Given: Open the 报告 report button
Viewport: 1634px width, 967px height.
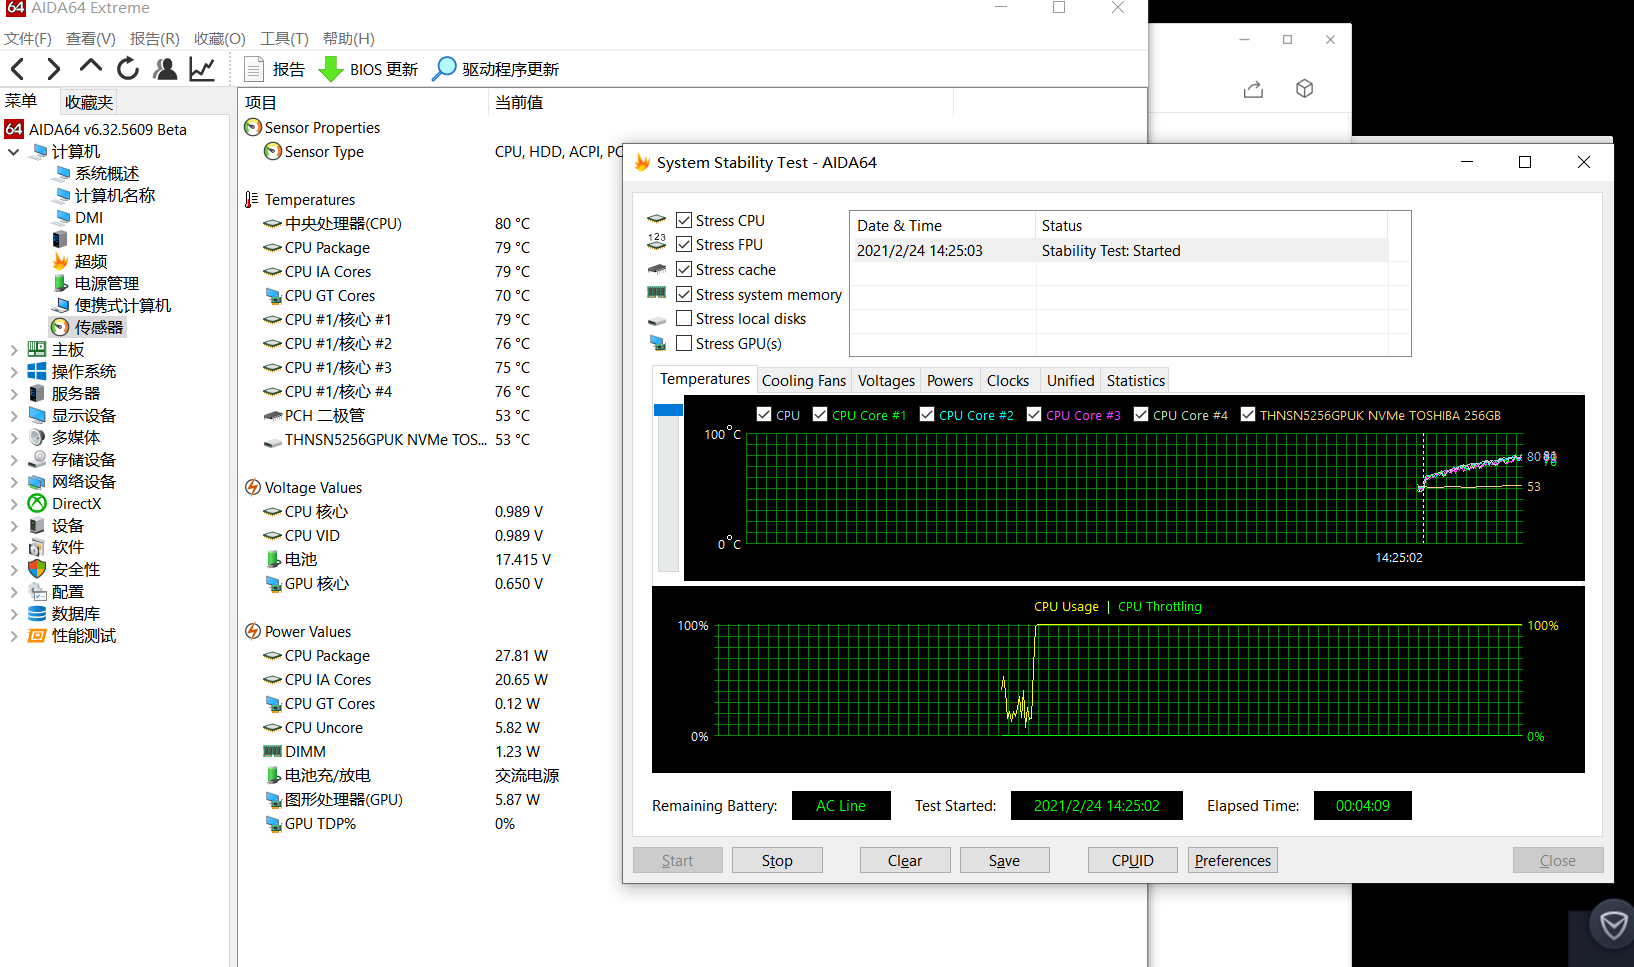Looking at the screenshot, I should click(x=275, y=69).
